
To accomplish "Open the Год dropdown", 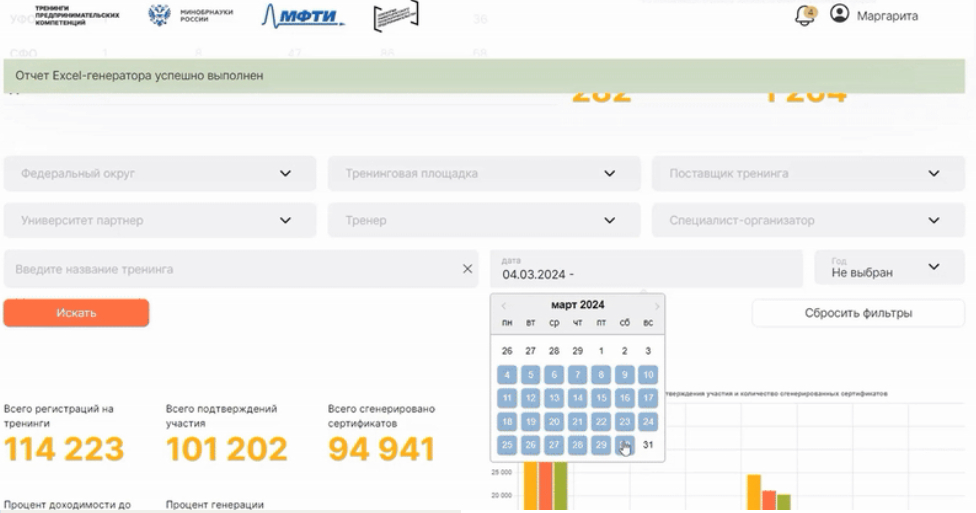I will (889, 268).
